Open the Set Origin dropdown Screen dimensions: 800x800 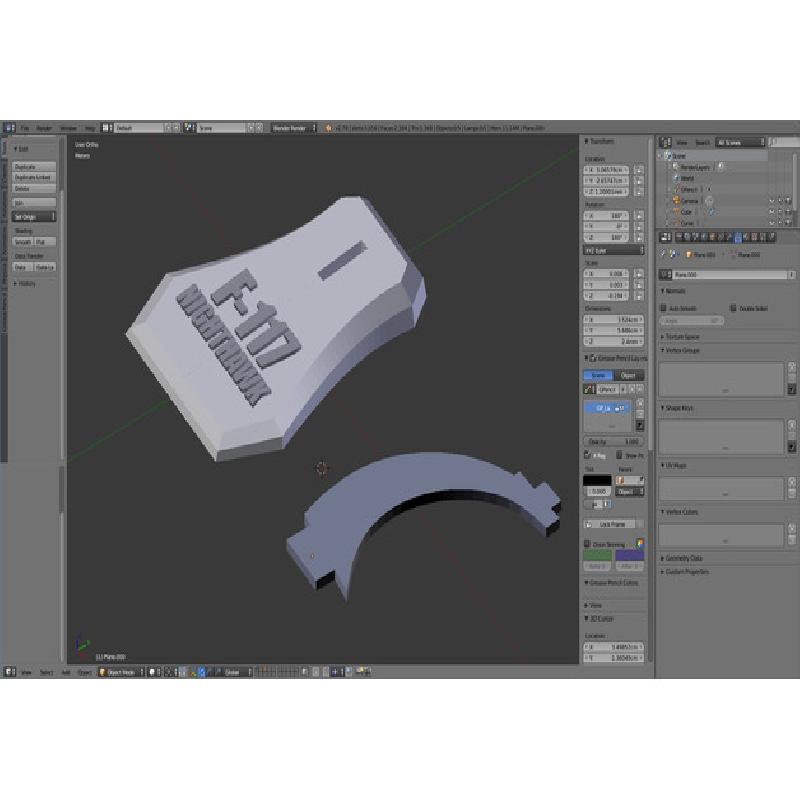coord(34,217)
